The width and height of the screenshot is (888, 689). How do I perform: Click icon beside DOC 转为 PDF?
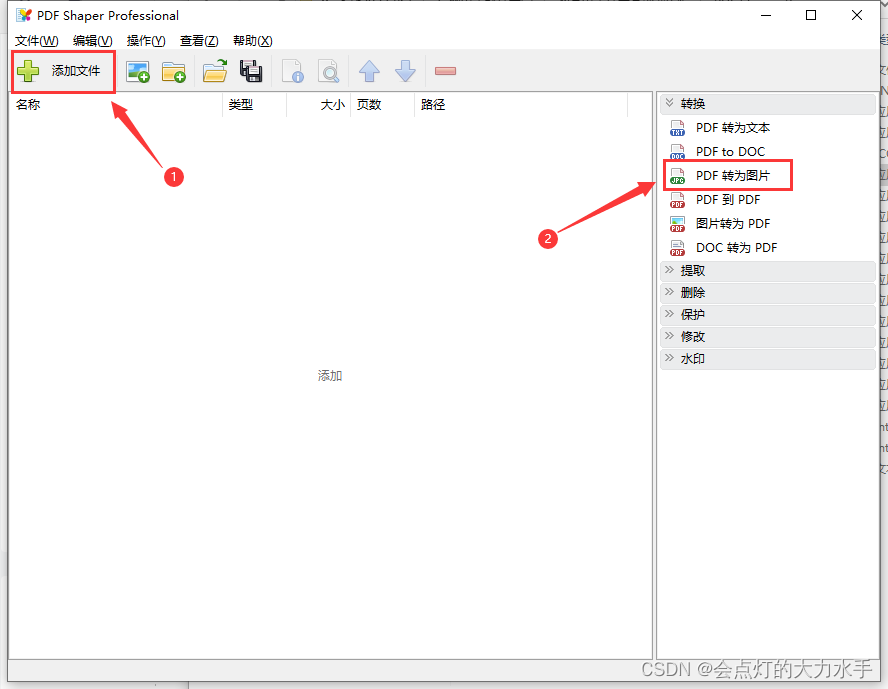tap(677, 248)
